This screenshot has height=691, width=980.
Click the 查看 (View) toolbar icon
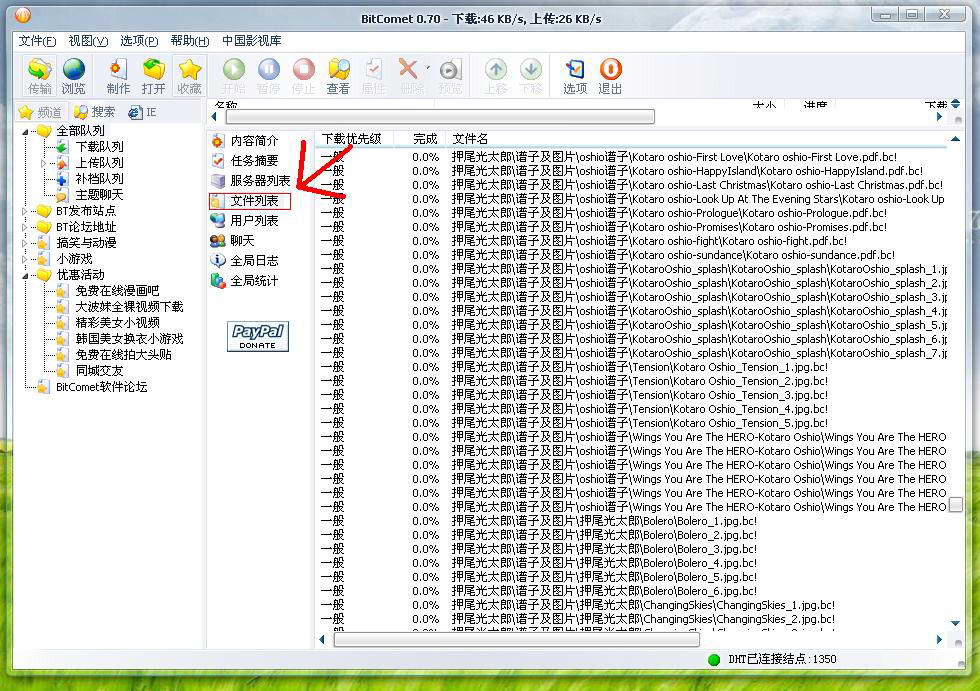339,76
